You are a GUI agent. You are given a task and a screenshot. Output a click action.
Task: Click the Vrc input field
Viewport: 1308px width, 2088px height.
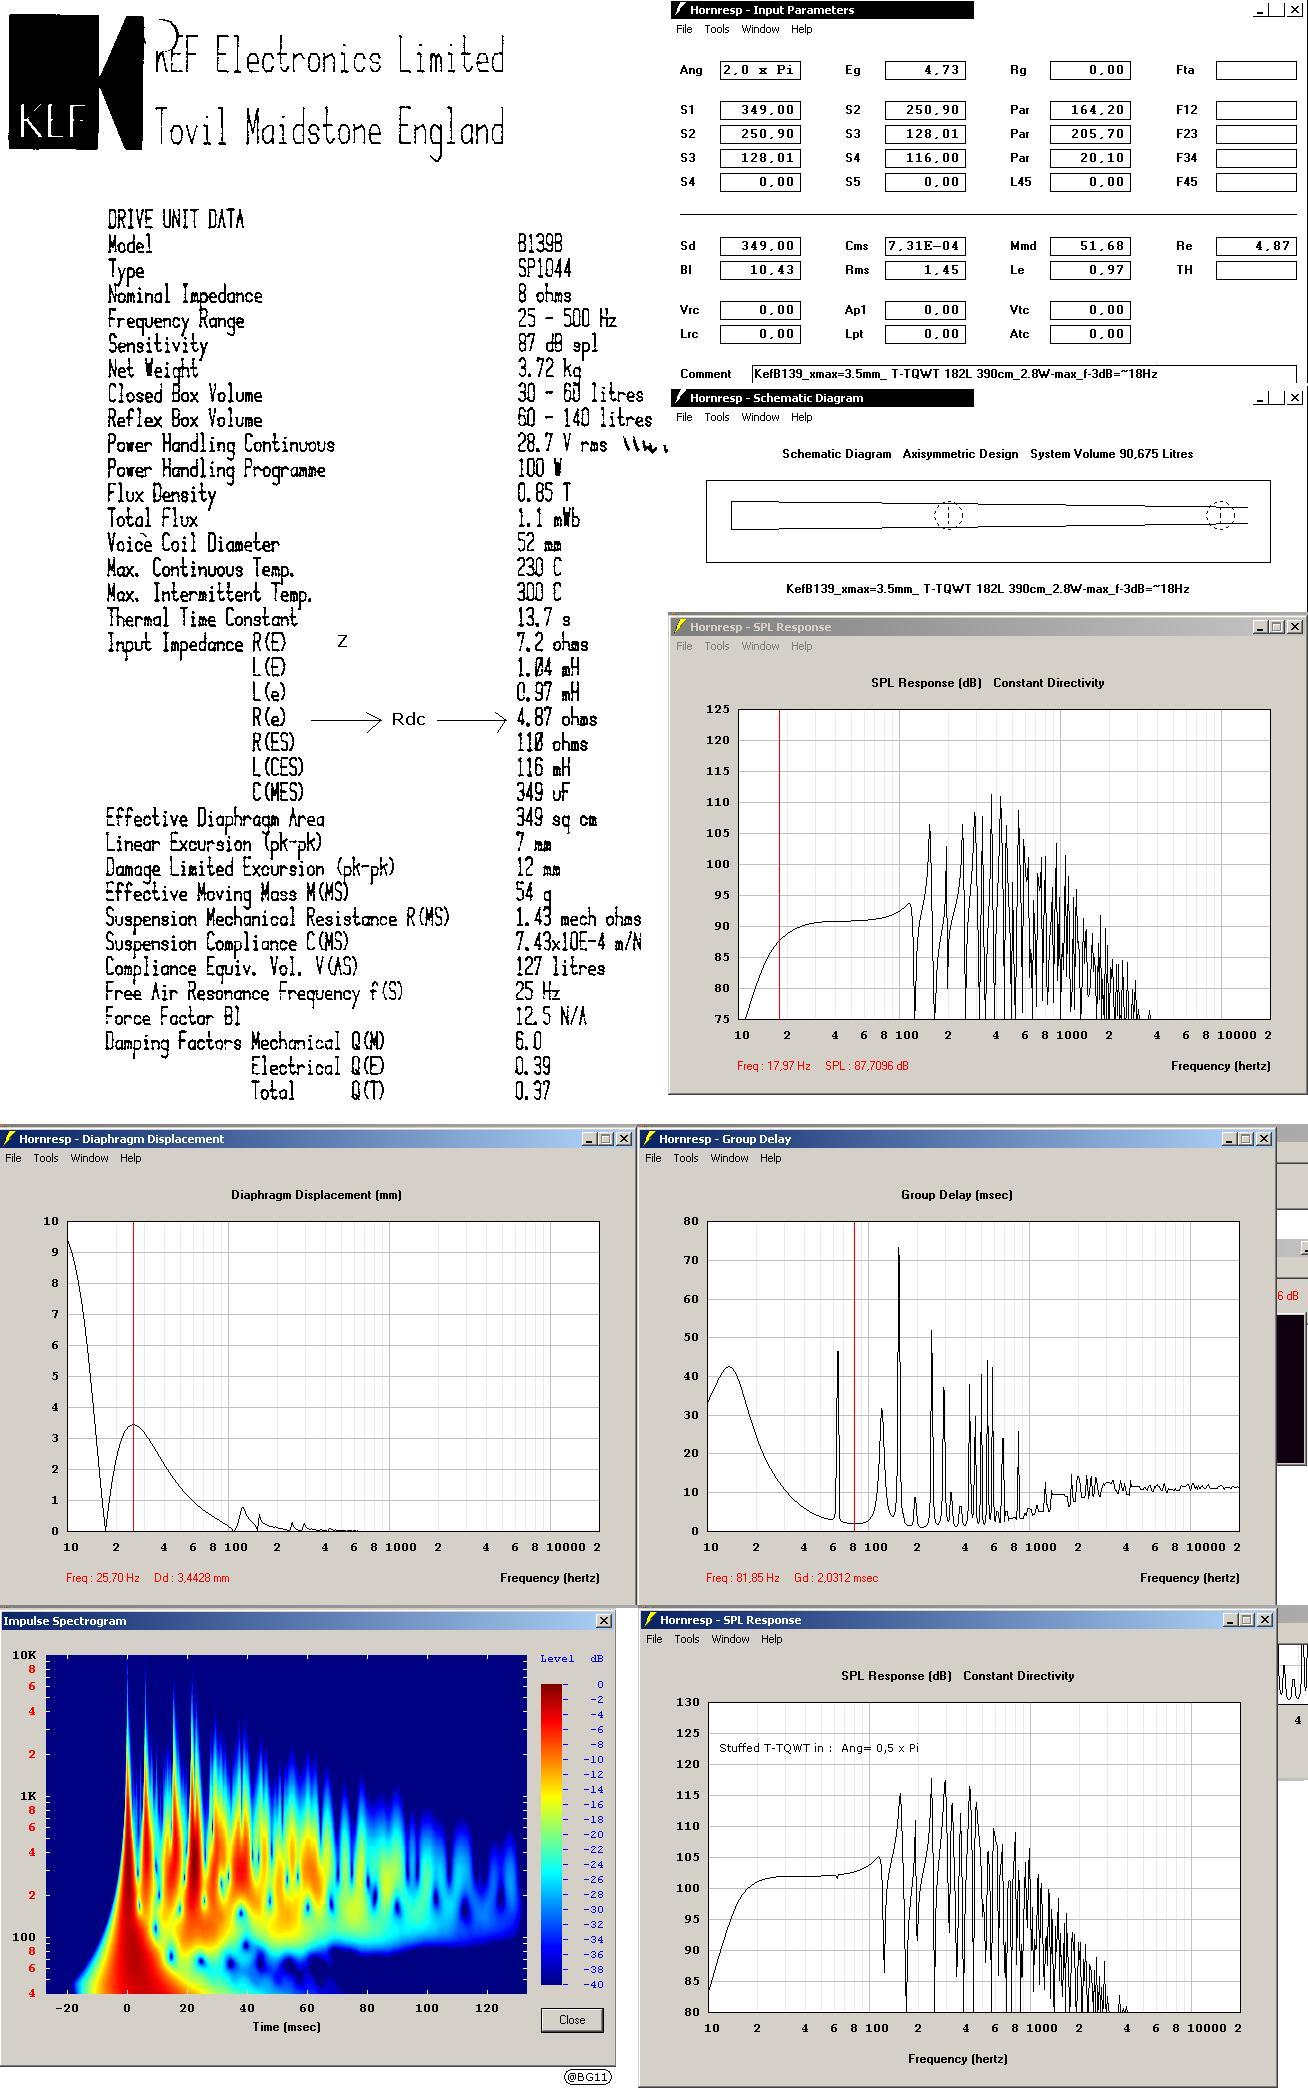760,310
